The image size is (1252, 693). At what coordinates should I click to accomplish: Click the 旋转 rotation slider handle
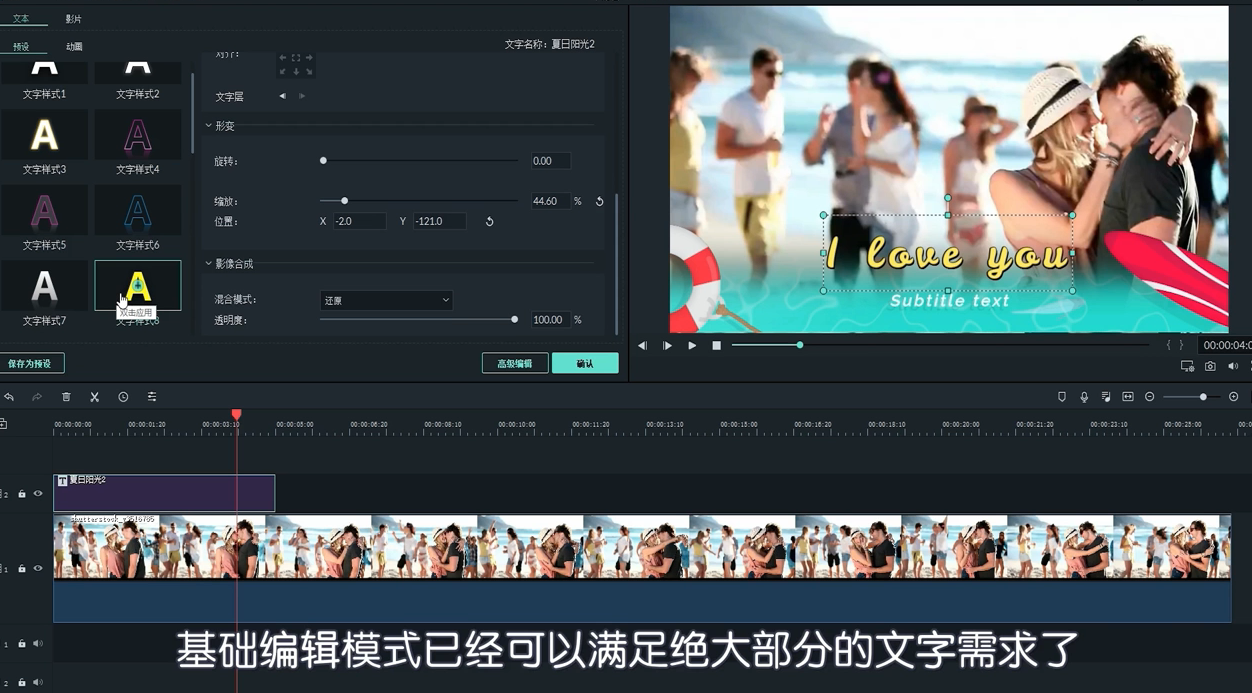tap(323, 160)
